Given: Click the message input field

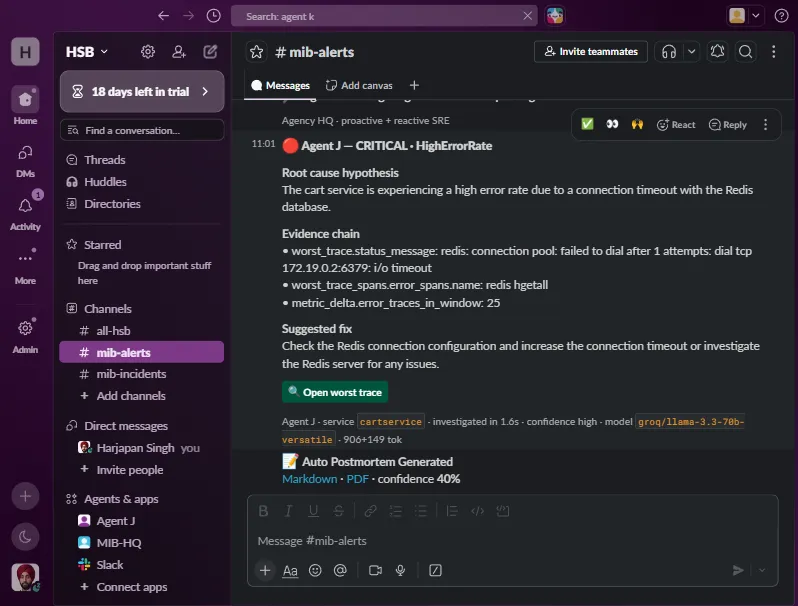Looking at the screenshot, I should click(512, 541).
